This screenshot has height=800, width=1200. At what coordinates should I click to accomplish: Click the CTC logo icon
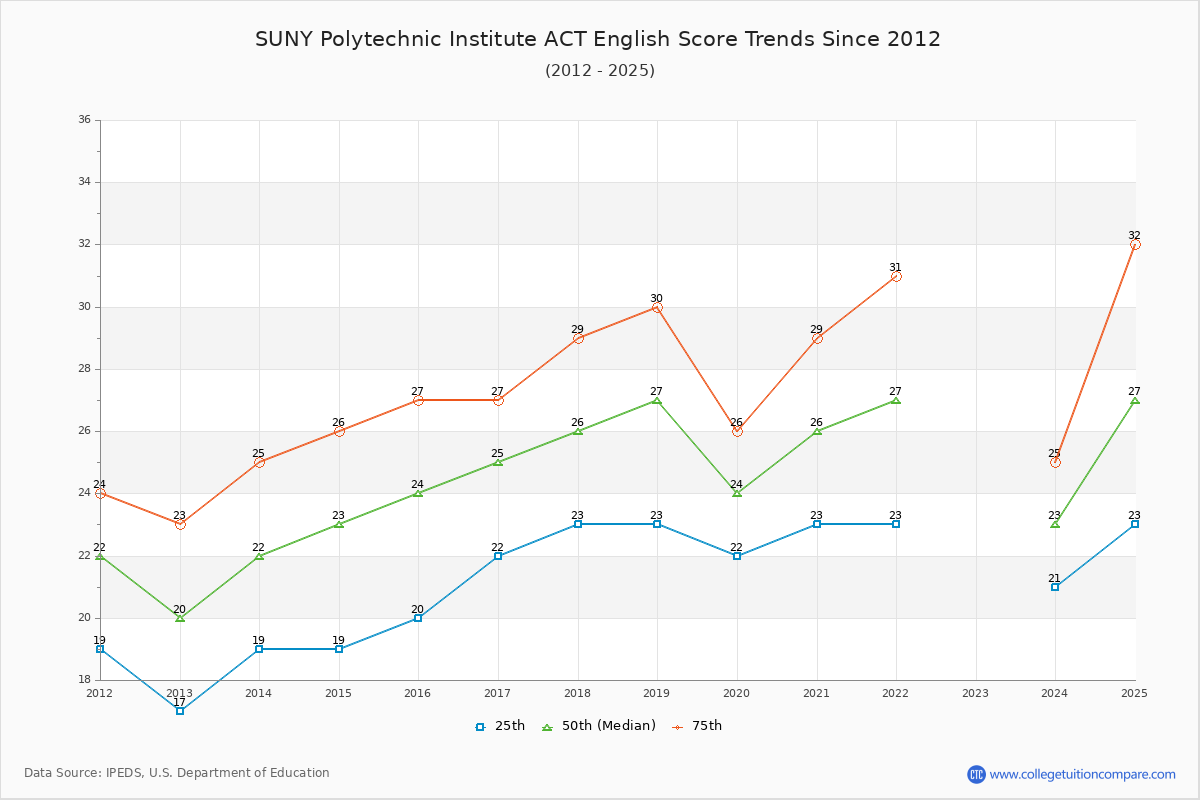click(x=976, y=774)
